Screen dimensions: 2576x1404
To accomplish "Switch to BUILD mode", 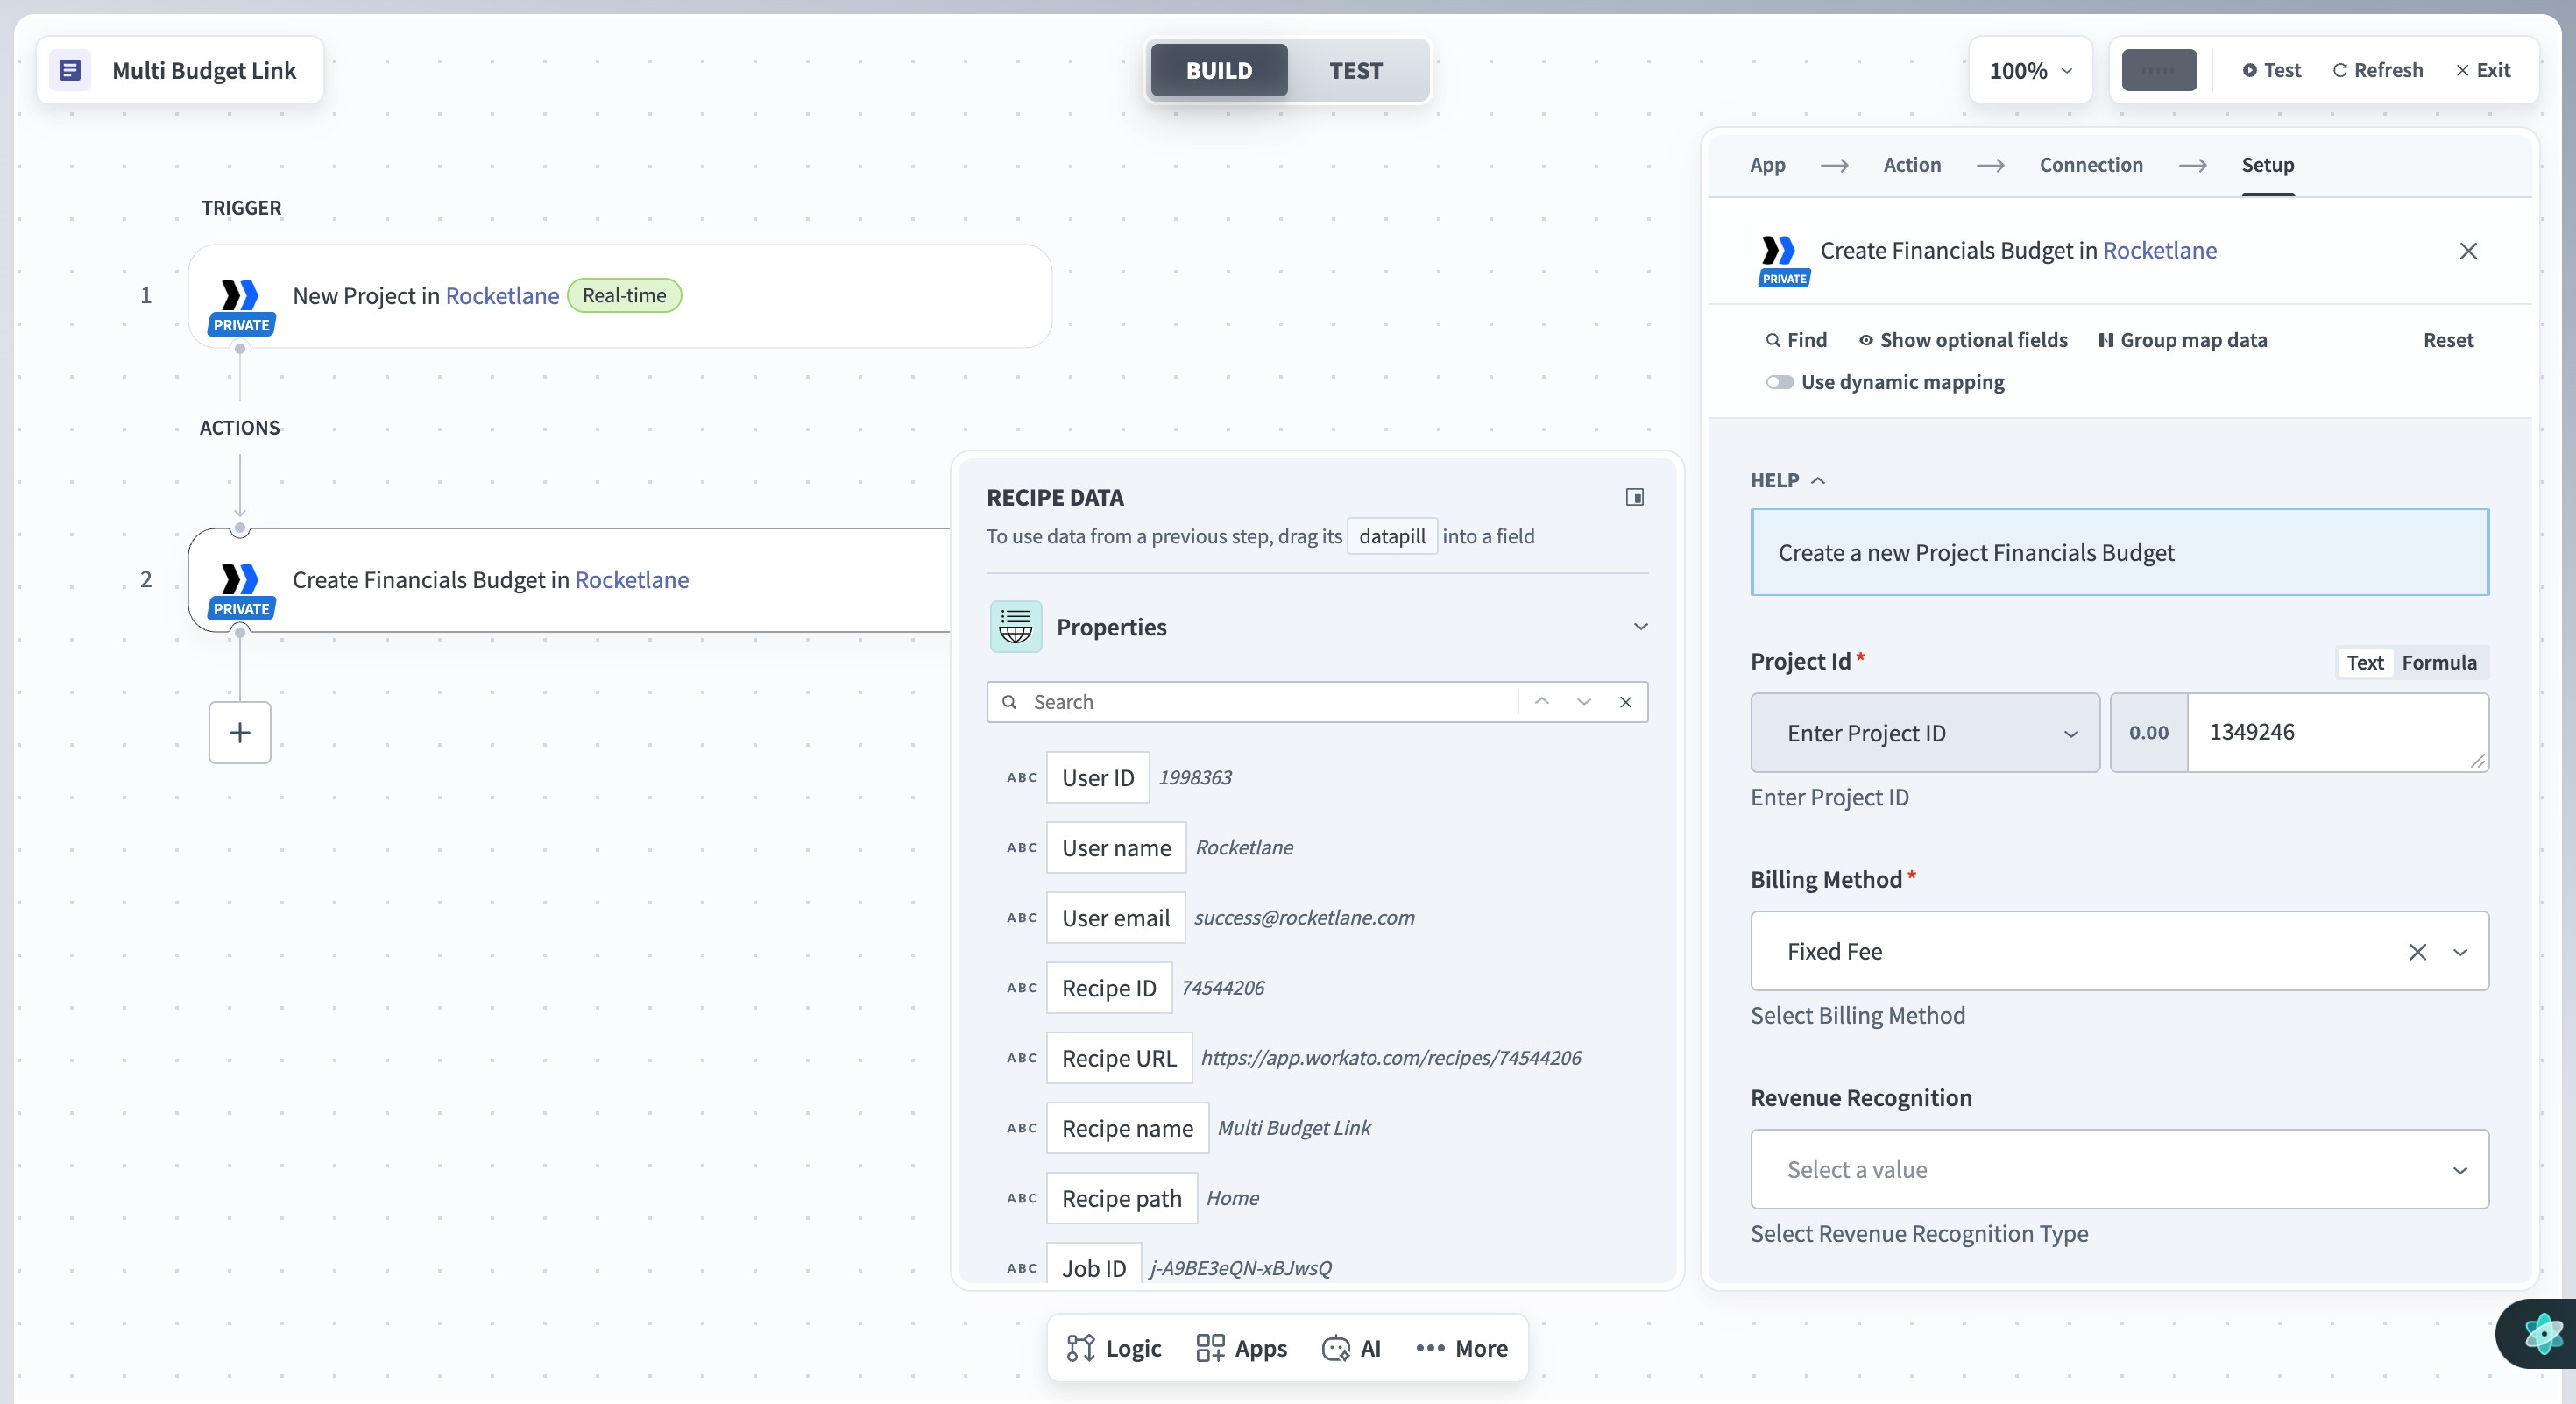I will pos(1218,70).
